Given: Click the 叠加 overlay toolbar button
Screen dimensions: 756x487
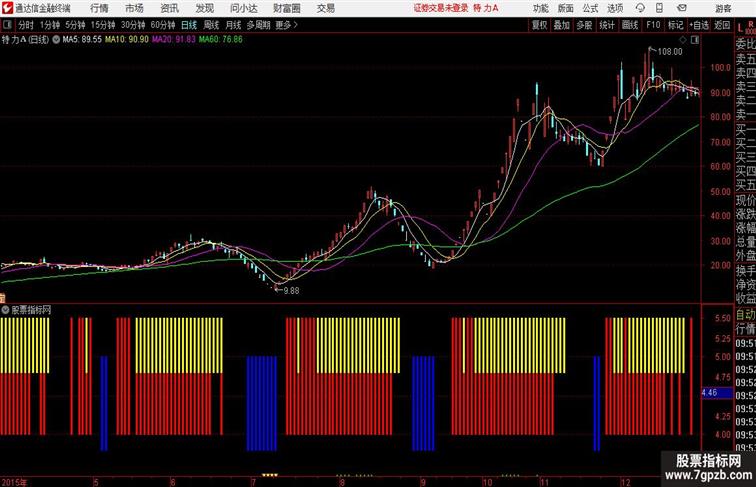Looking at the screenshot, I should point(561,25).
